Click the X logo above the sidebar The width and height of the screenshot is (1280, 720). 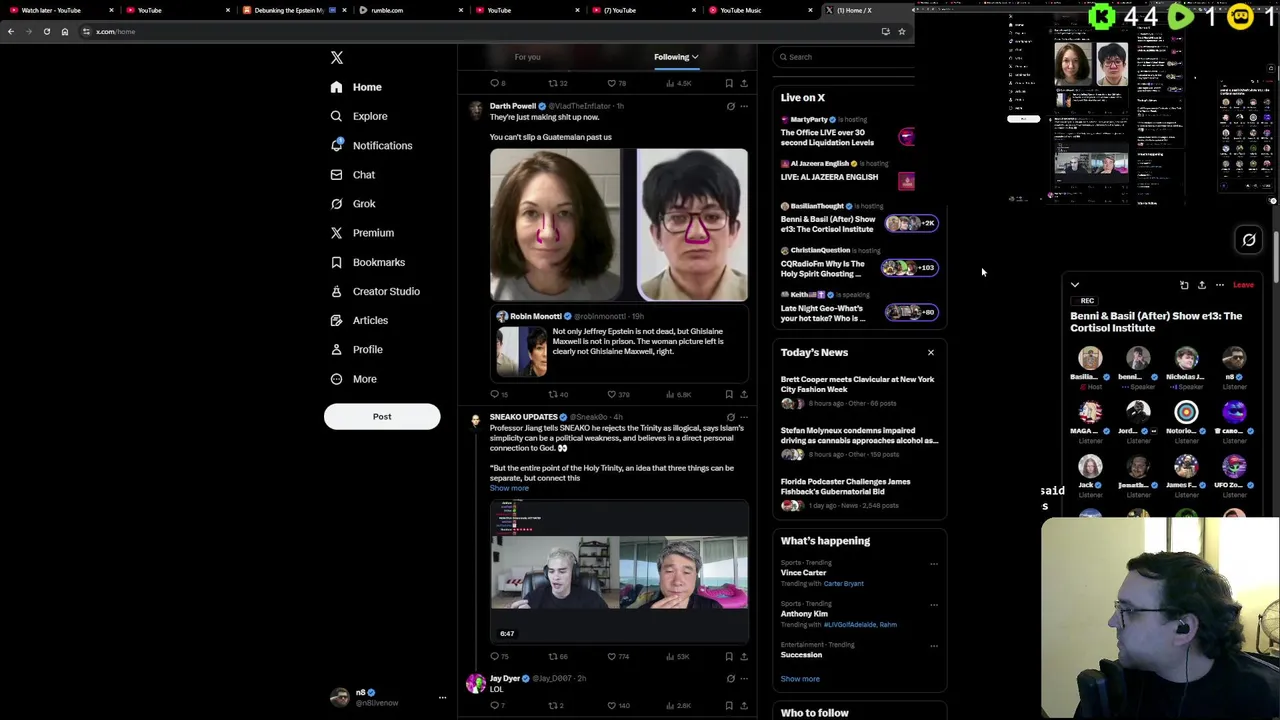tap(337, 58)
